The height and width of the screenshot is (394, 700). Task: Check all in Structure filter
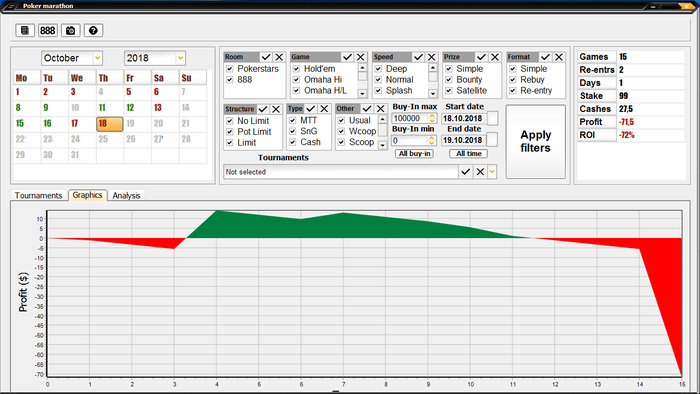point(263,109)
